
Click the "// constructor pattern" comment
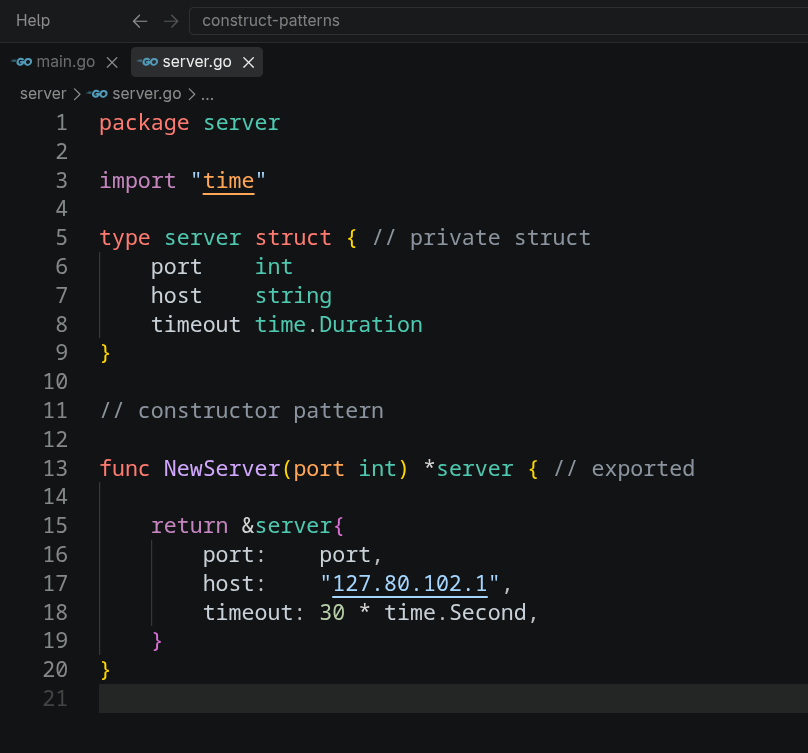click(242, 411)
